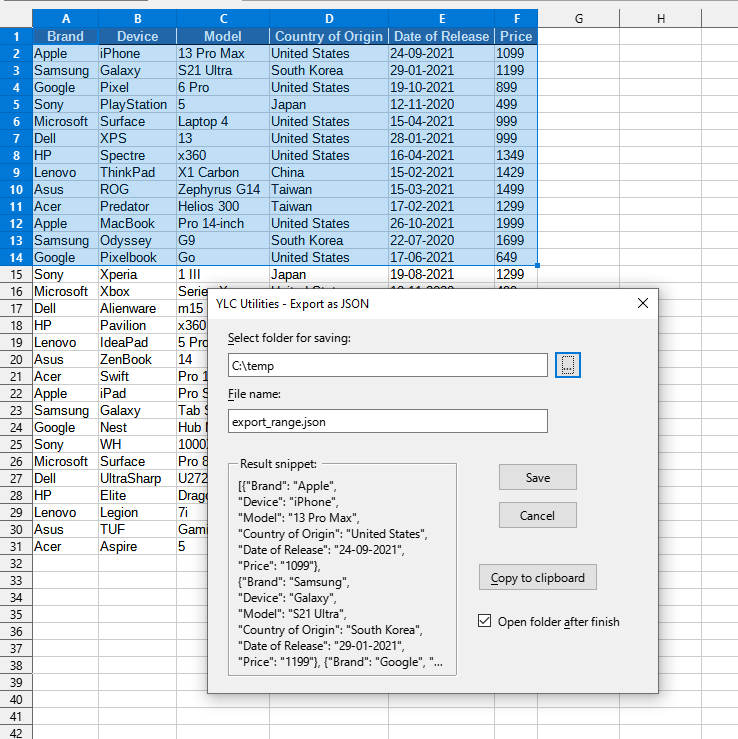Click cell containing Pixelbook
The width and height of the screenshot is (738, 739).
tap(137, 257)
